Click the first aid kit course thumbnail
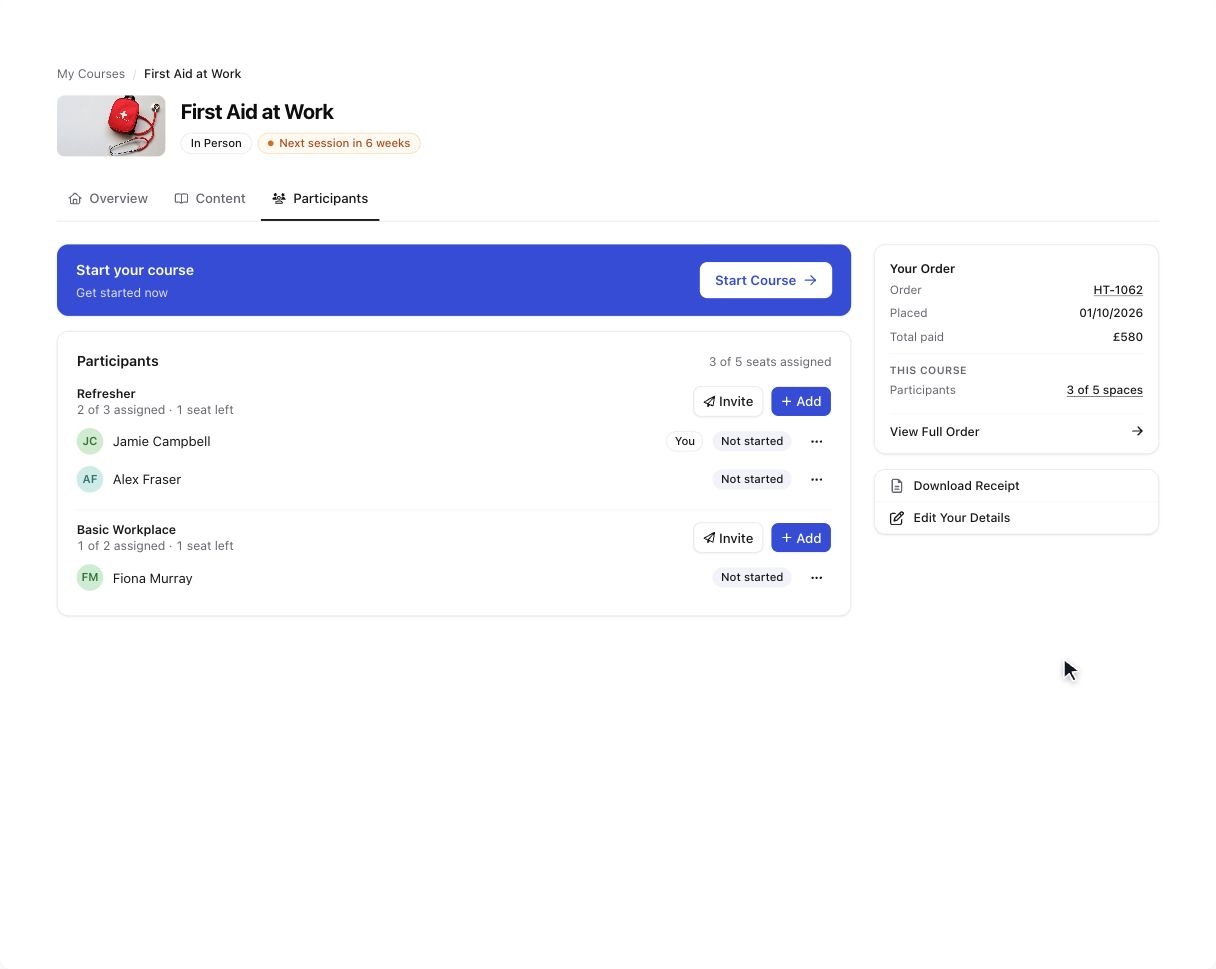Viewport: 1216px width, 969px height. (111, 126)
